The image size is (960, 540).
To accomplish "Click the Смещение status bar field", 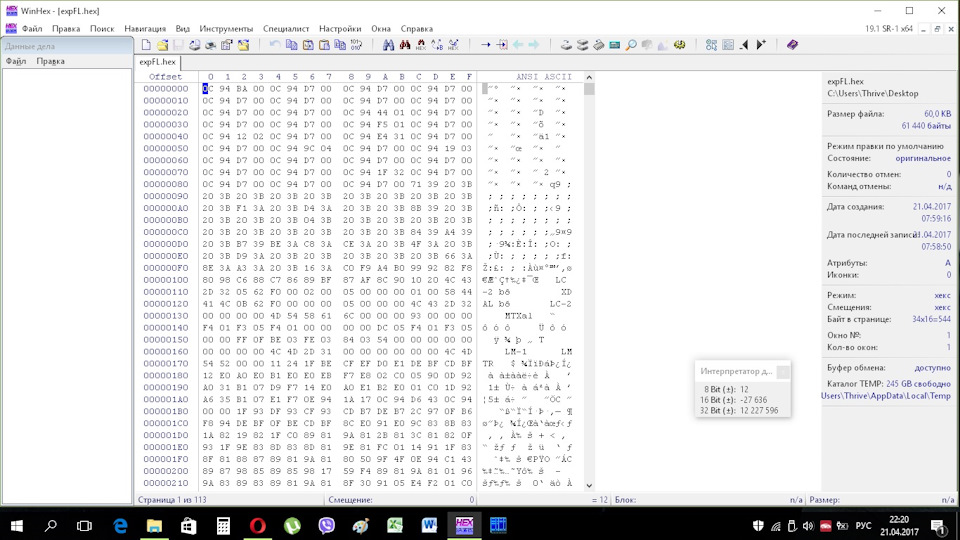I will pyautogui.click(x=400, y=500).
